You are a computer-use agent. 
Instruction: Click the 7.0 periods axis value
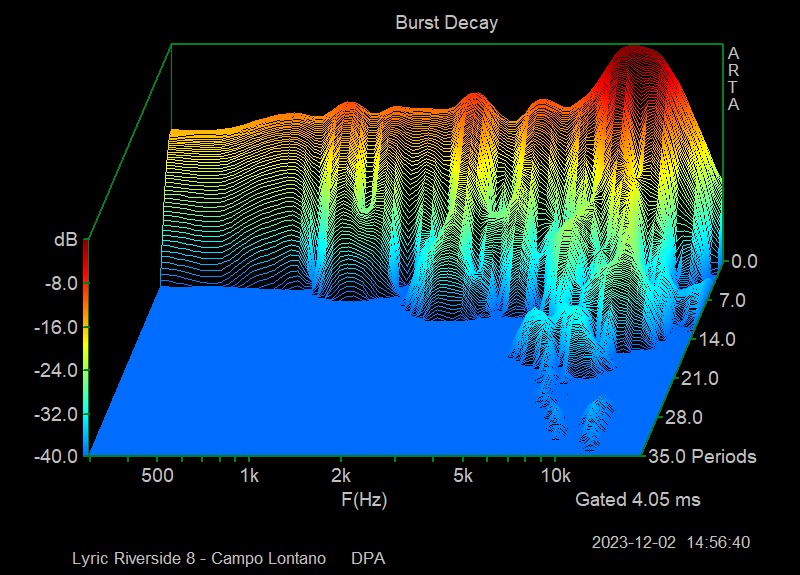732,300
